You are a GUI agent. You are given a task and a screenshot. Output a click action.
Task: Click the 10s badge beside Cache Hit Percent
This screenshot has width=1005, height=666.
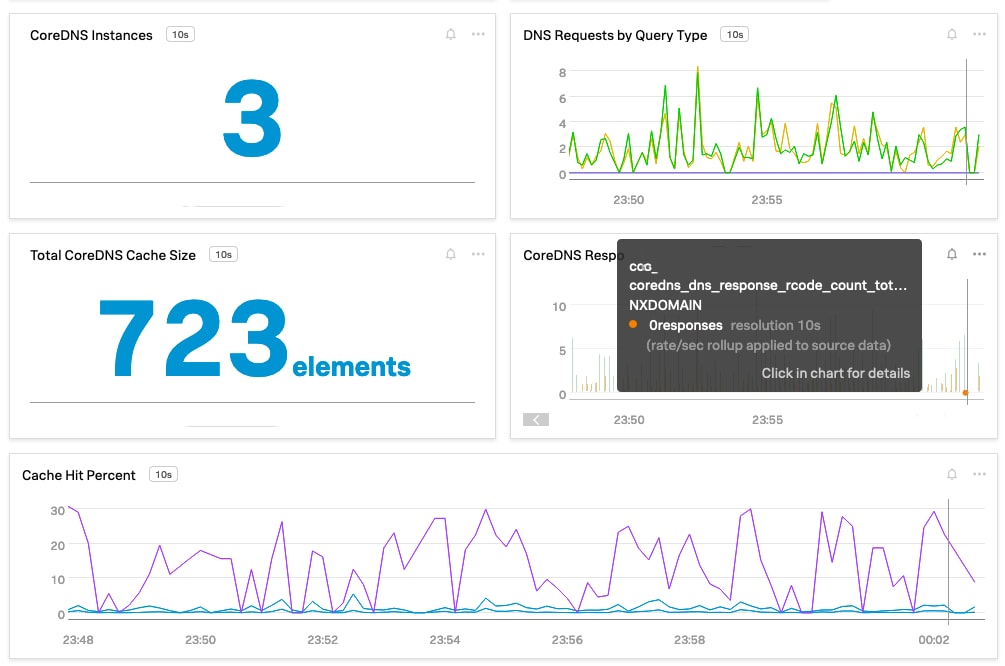click(x=163, y=475)
